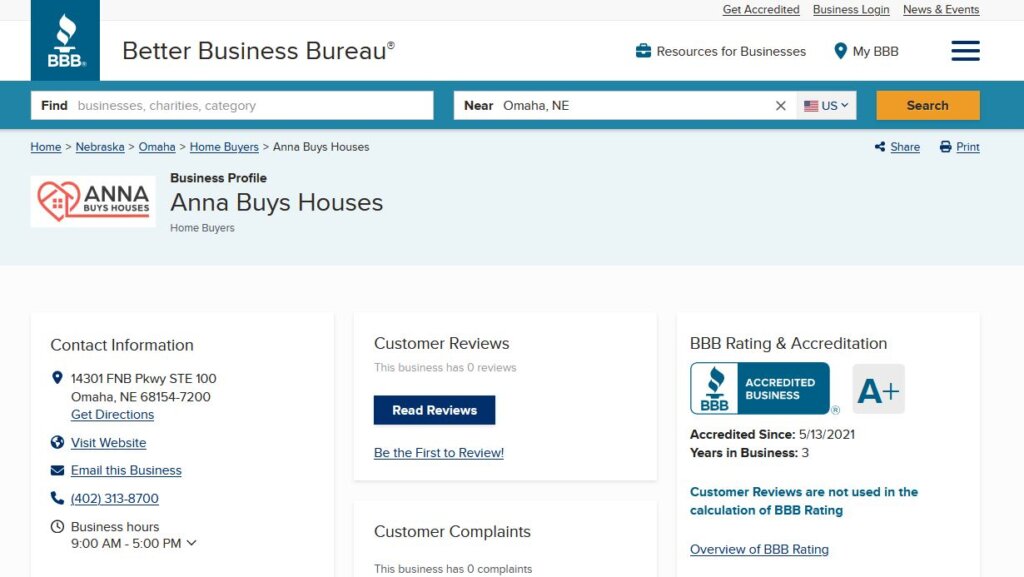Viewport: 1024px width, 577px height.
Task: Click the Print link
Action: [968, 147]
